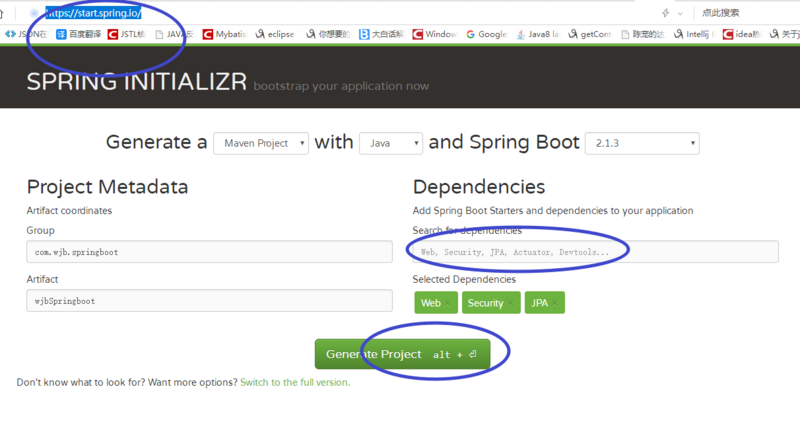Open the Mybatis bookmark
Screen dimensions: 800x428
[224, 34]
